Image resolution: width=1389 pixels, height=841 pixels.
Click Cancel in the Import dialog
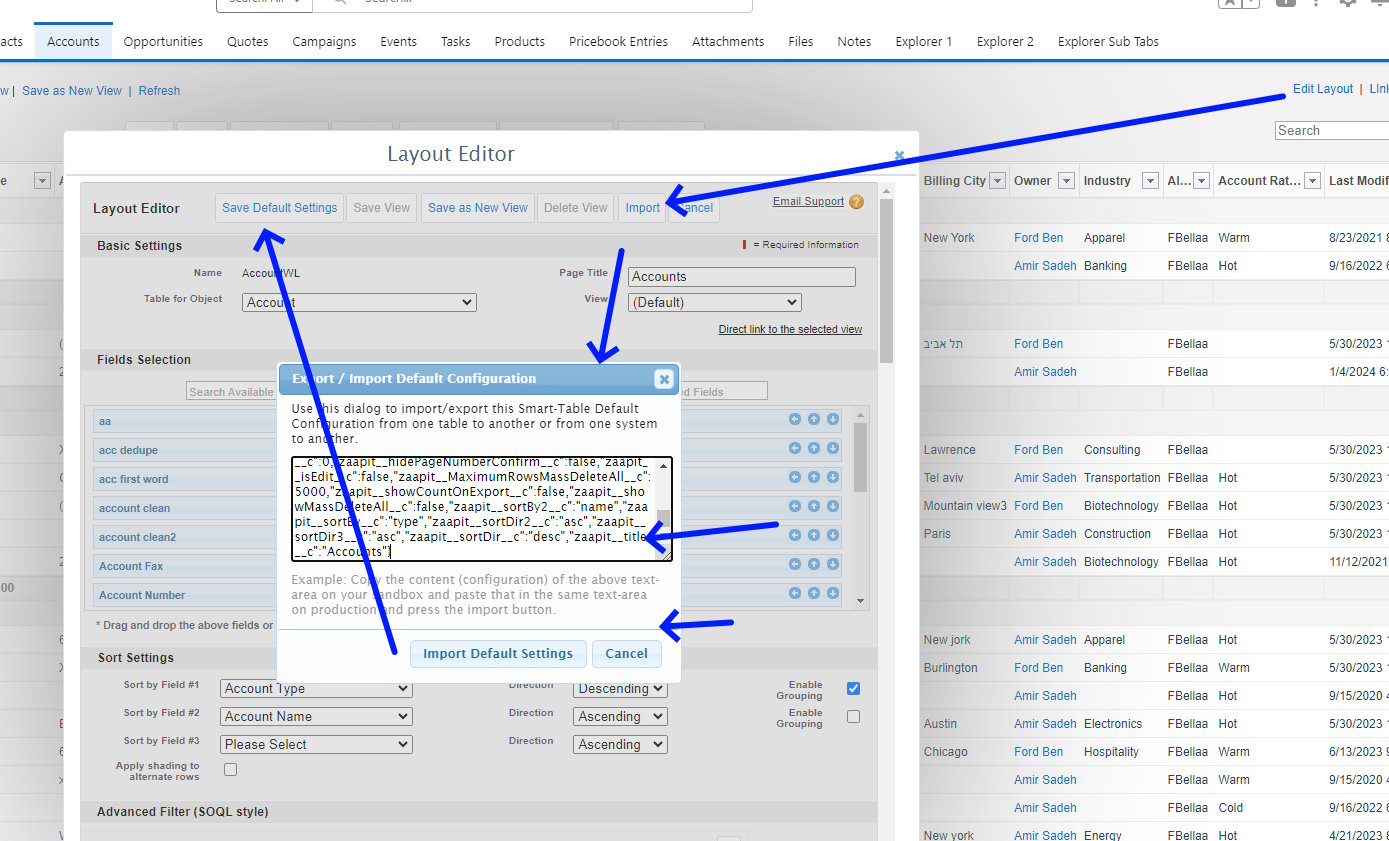tap(627, 654)
